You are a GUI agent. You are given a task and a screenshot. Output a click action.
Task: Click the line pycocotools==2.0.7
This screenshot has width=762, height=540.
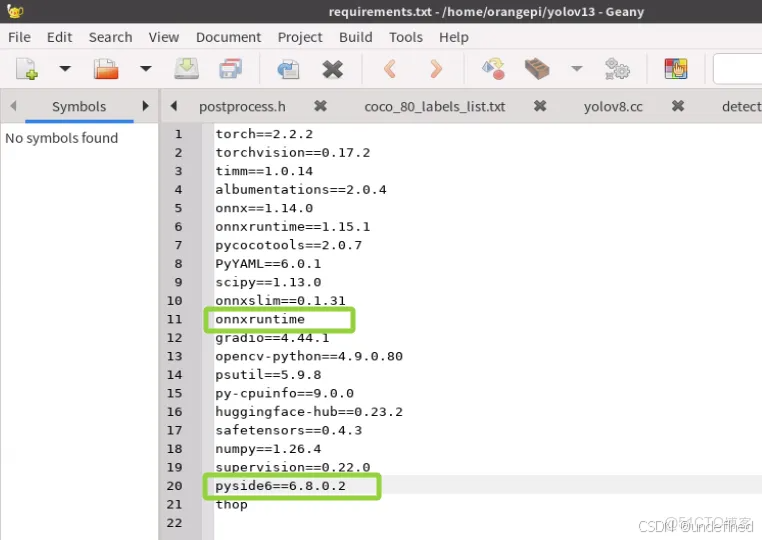click(289, 245)
